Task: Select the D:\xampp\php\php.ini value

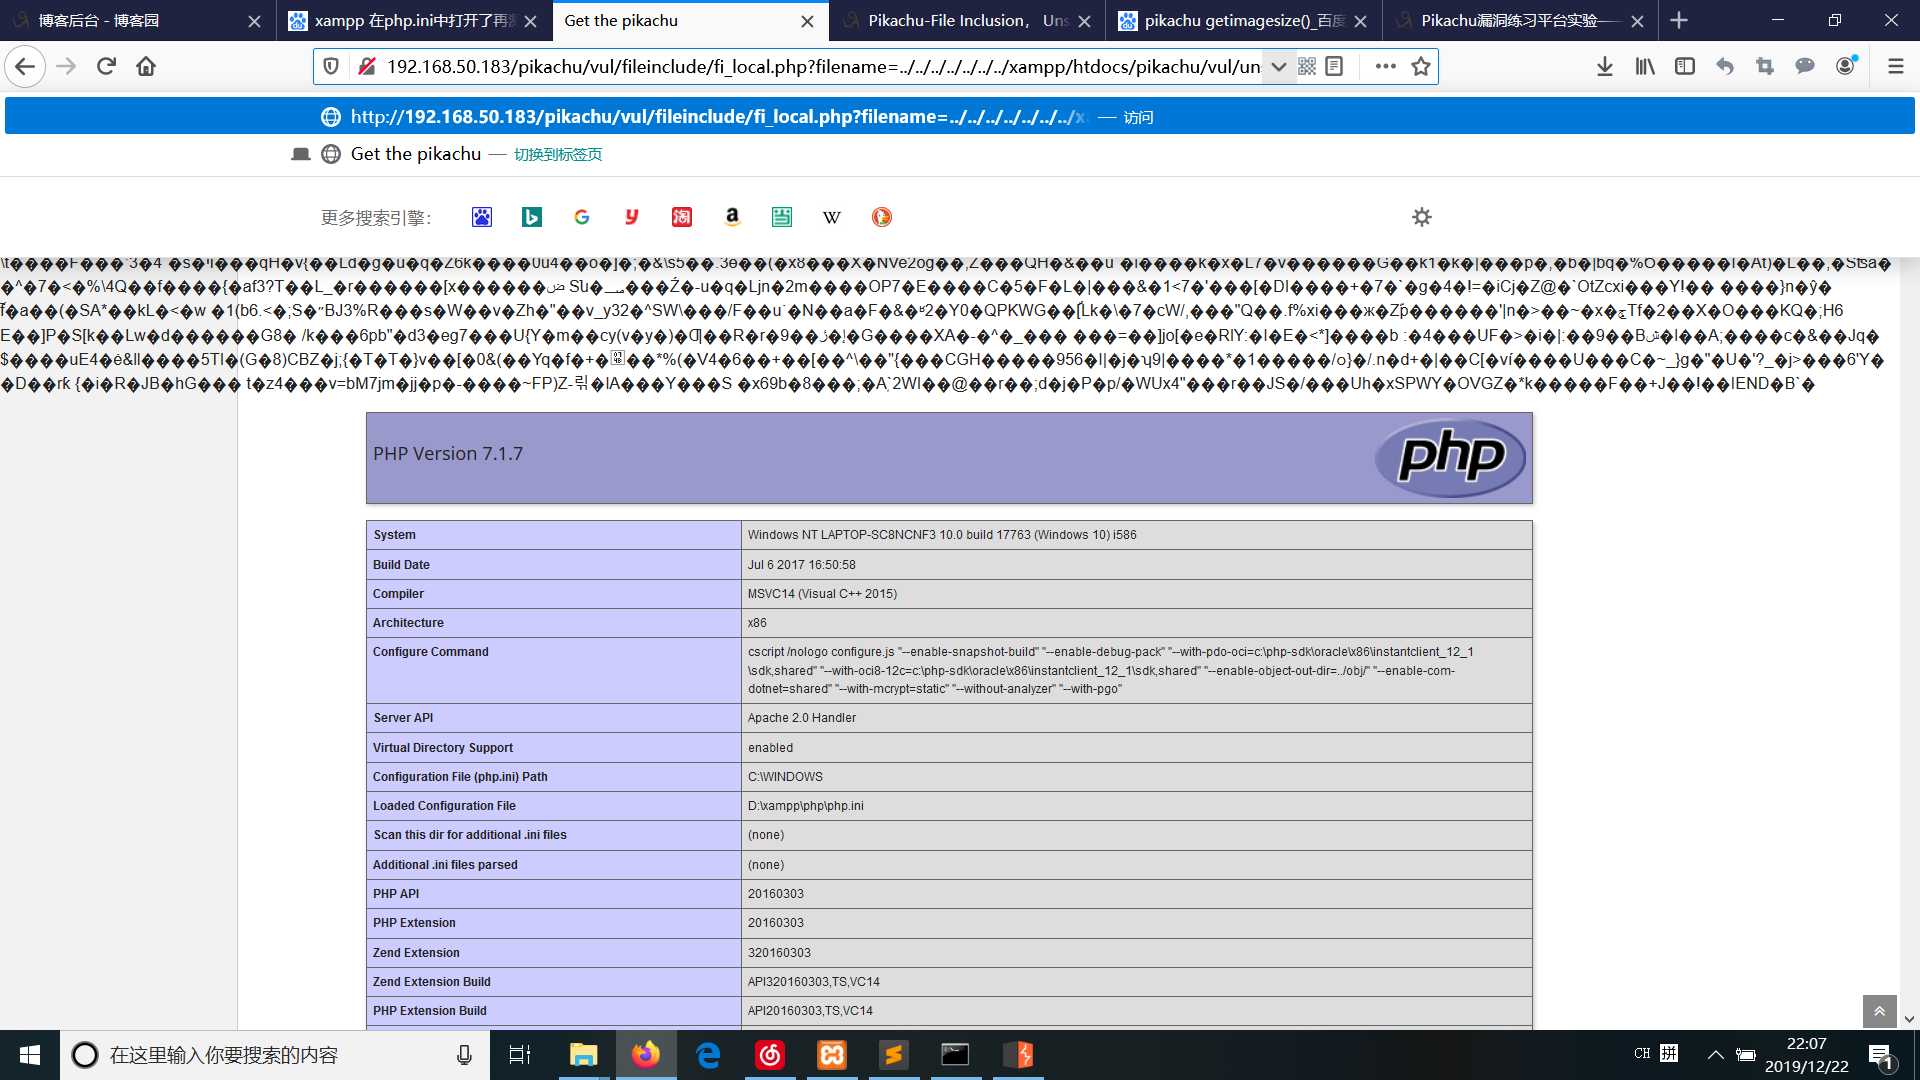Action: (x=806, y=806)
